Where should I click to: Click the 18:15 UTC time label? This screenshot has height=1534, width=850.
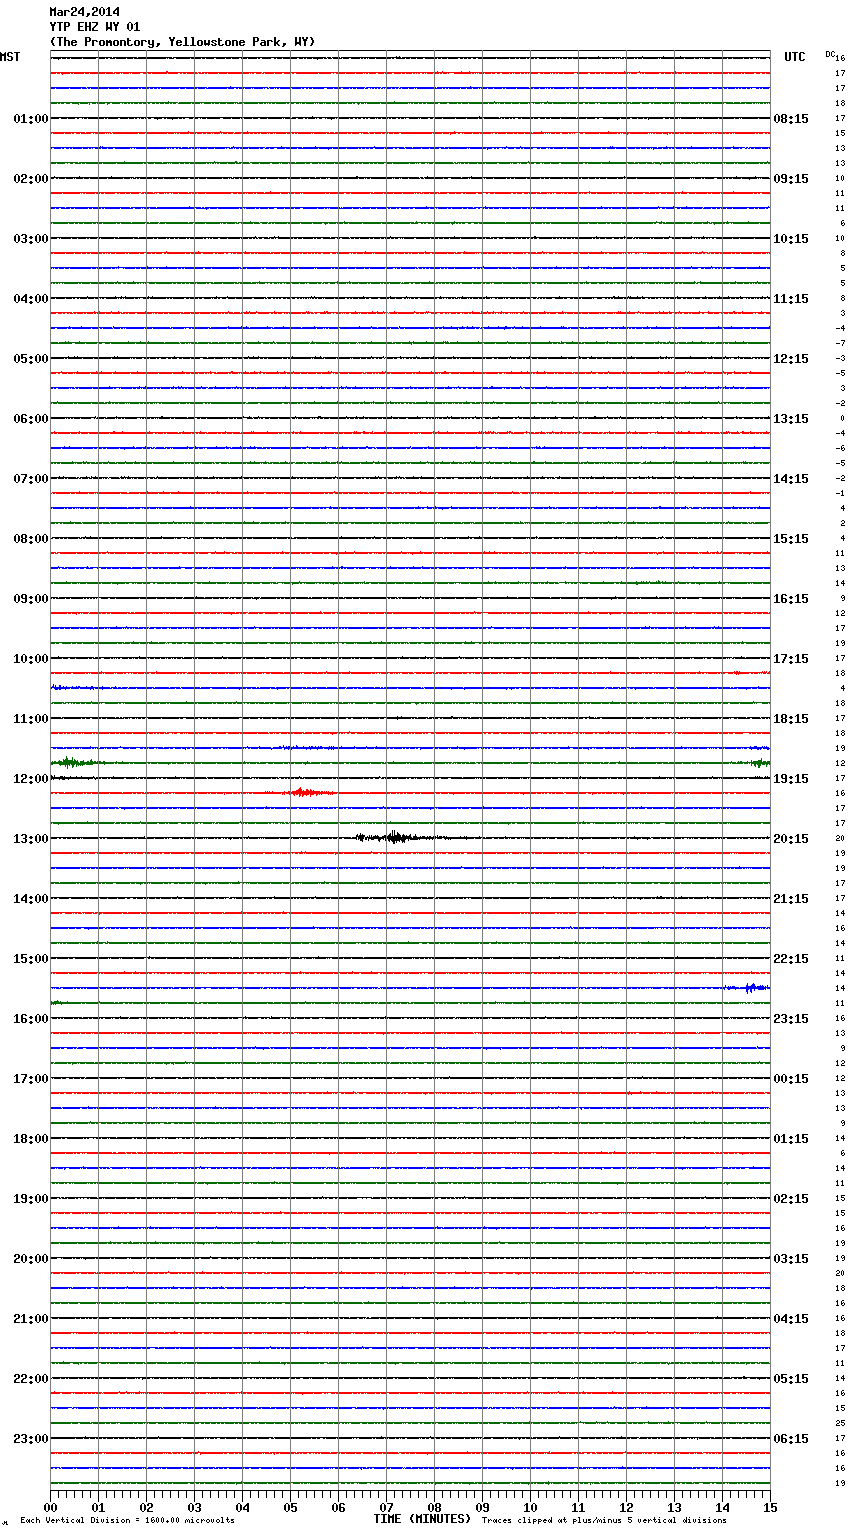[x=791, y=719]
